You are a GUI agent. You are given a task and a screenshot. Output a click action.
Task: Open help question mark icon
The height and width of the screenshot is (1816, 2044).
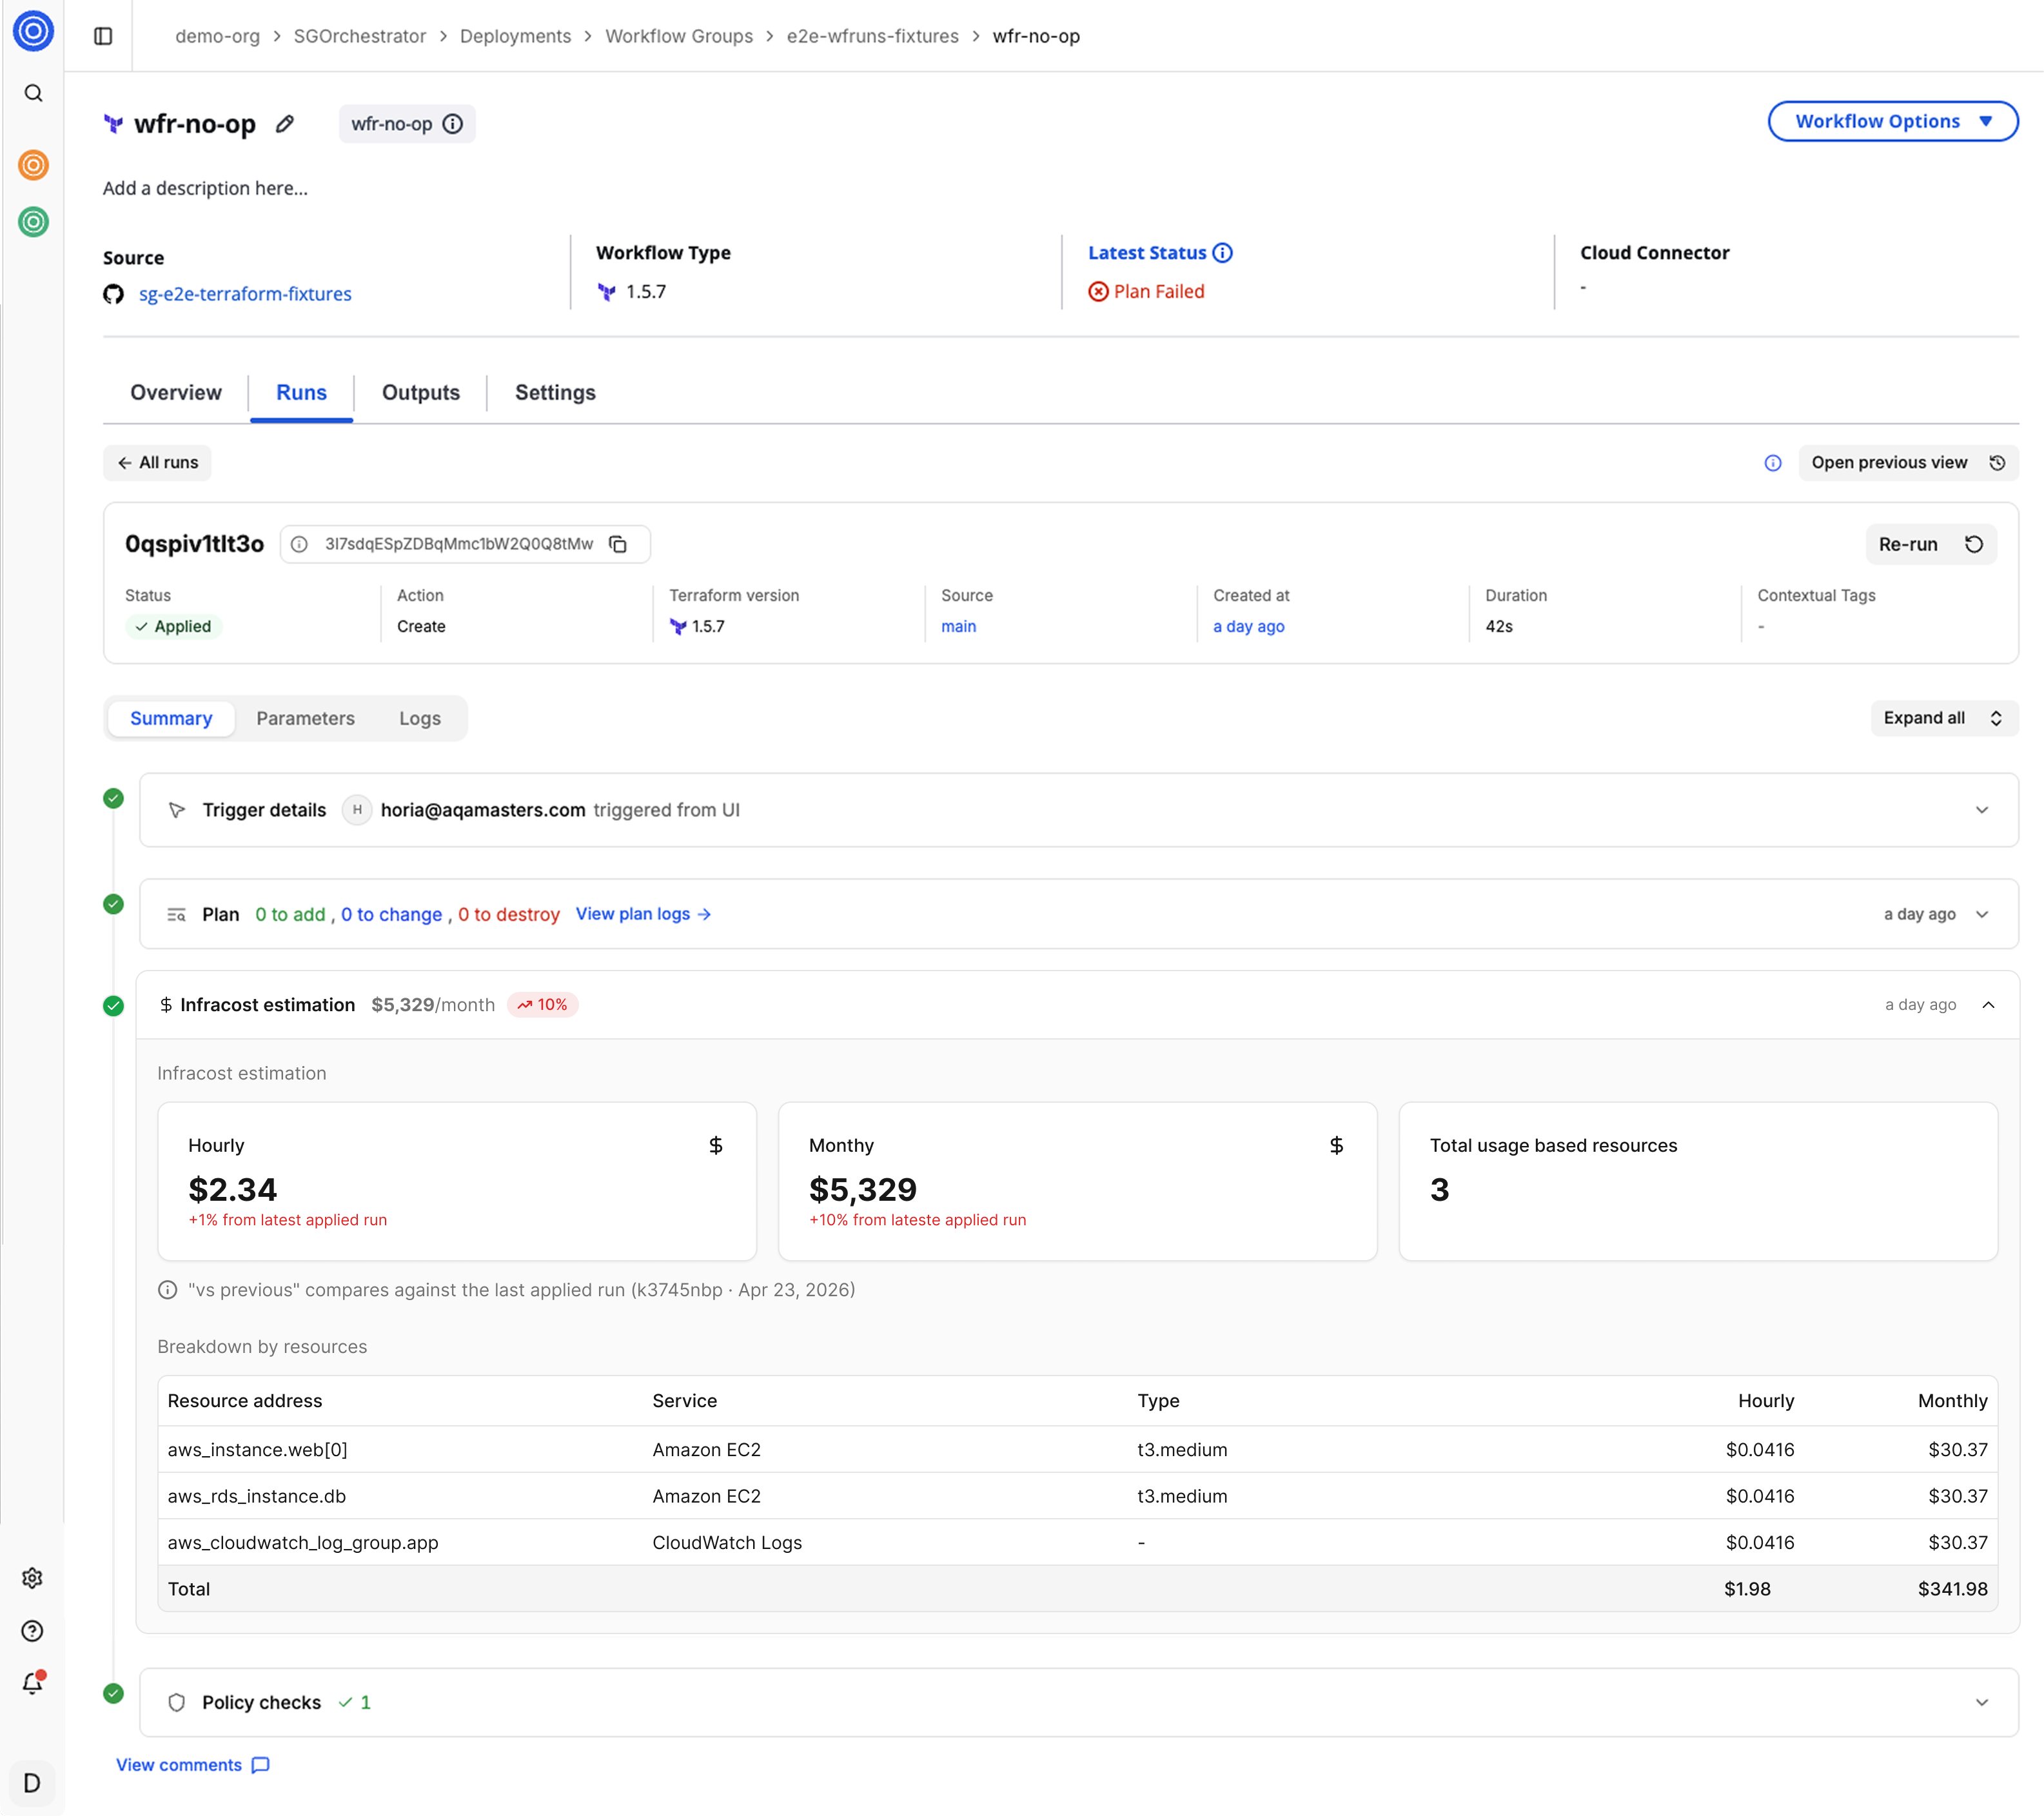[x=32, y=1631]
